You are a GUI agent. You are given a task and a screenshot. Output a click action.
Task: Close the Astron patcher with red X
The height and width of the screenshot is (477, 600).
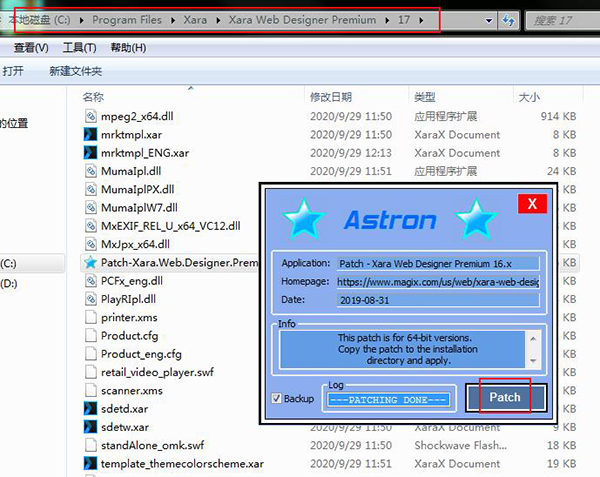pyautogui.click(x=532, y=203)
